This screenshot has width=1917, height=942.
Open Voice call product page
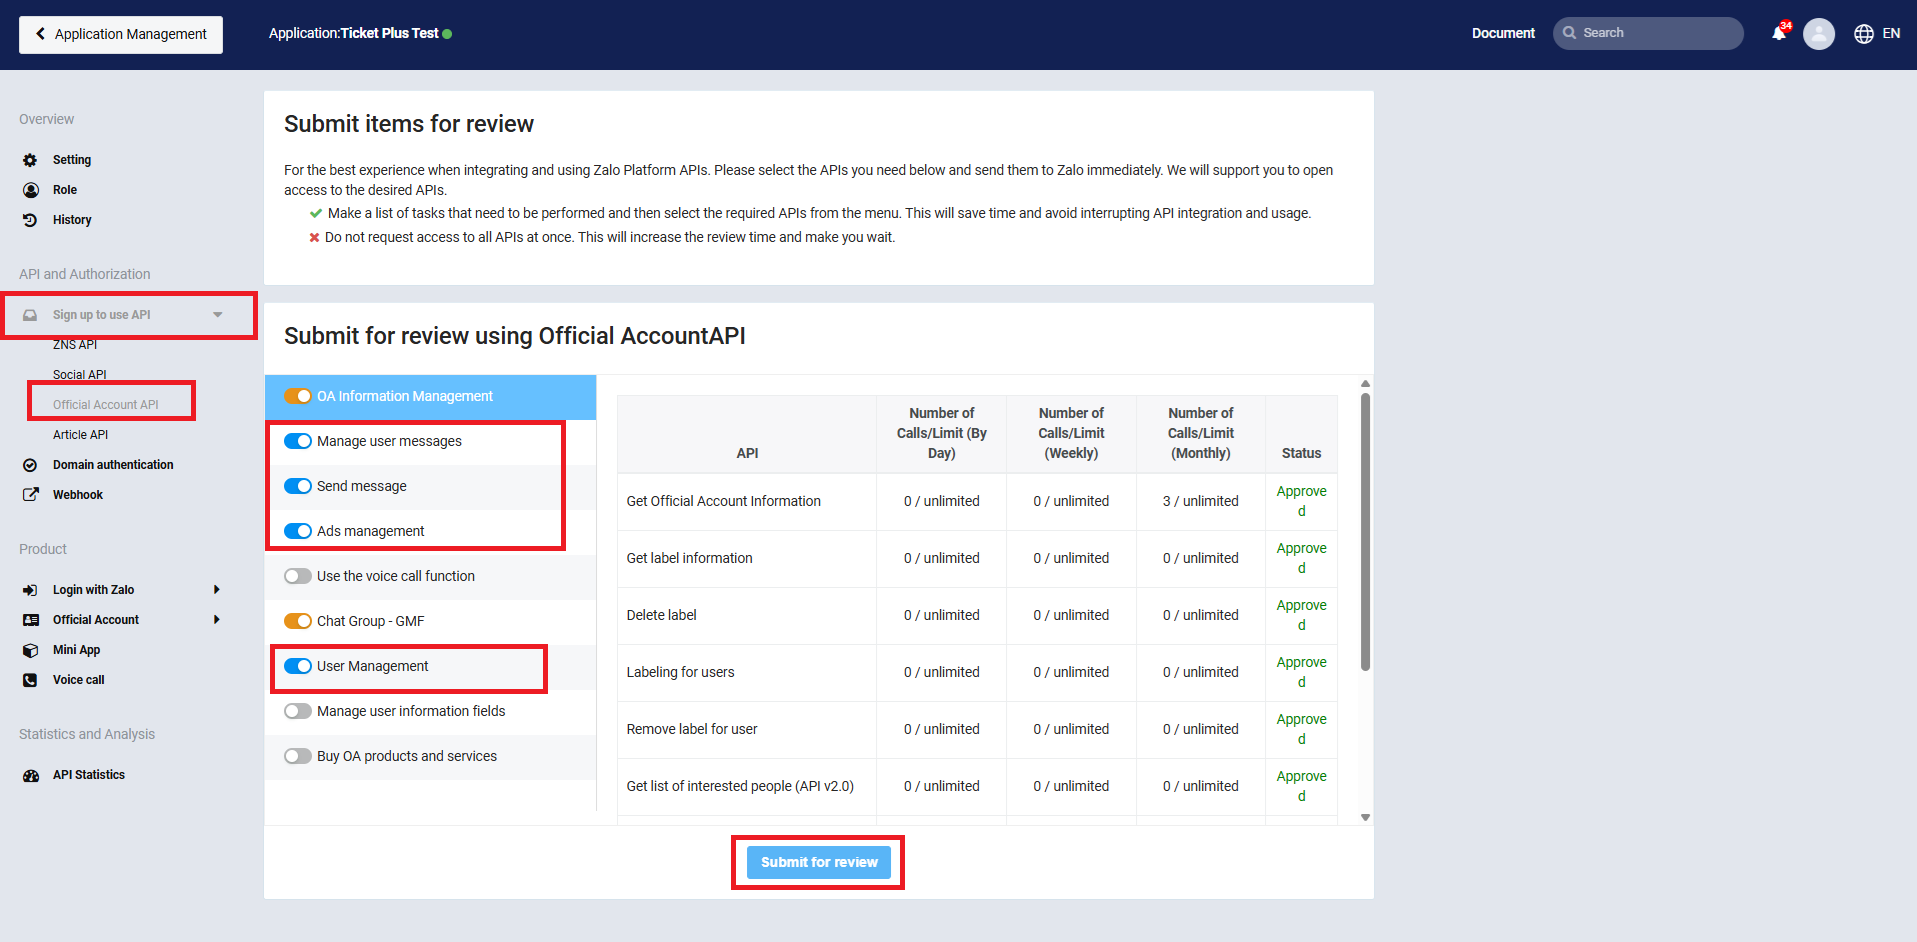[79, 680]
